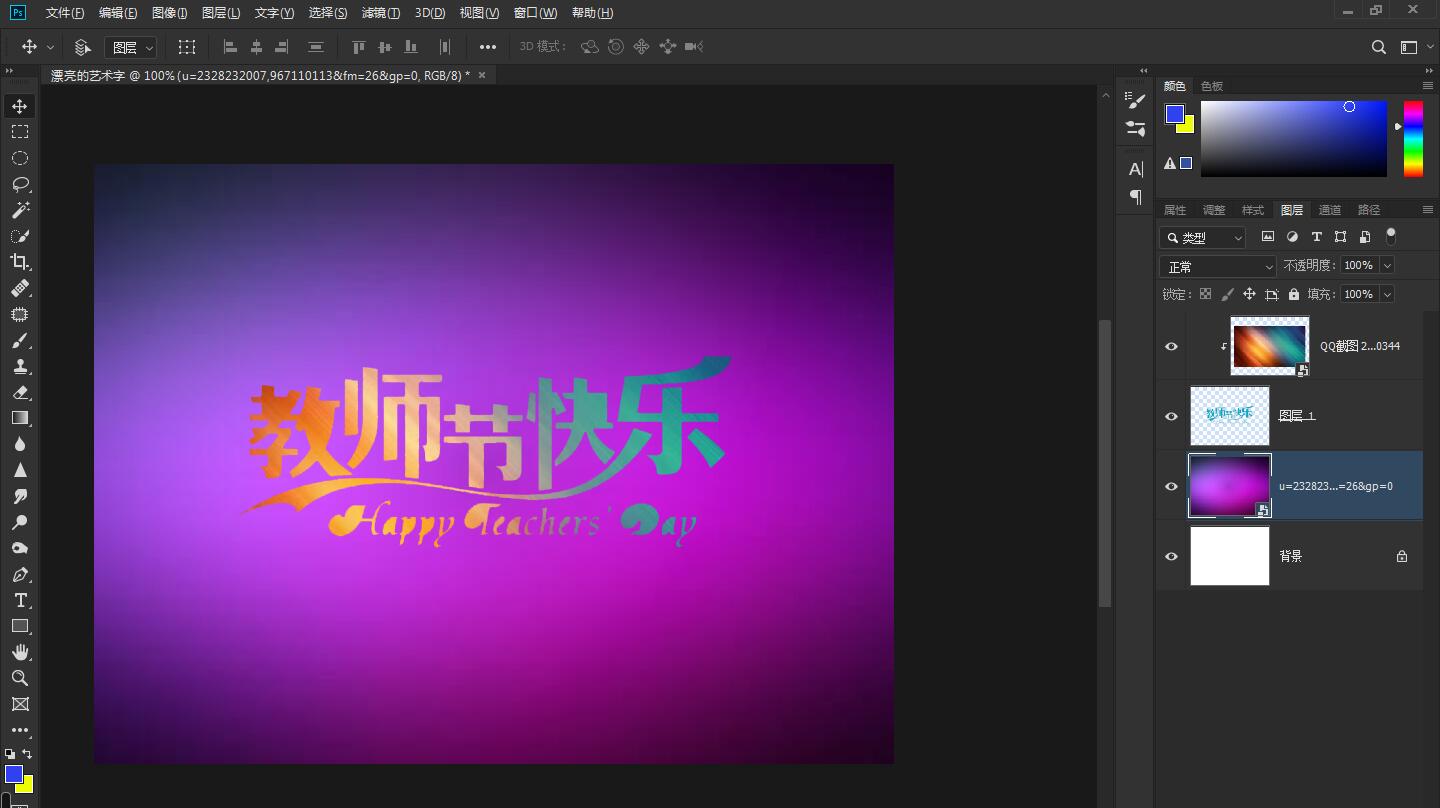Hide the QQ截图 layer
Viewport: 1440px width, 808px height.
pyautogui.click(x=1170, y=346)
